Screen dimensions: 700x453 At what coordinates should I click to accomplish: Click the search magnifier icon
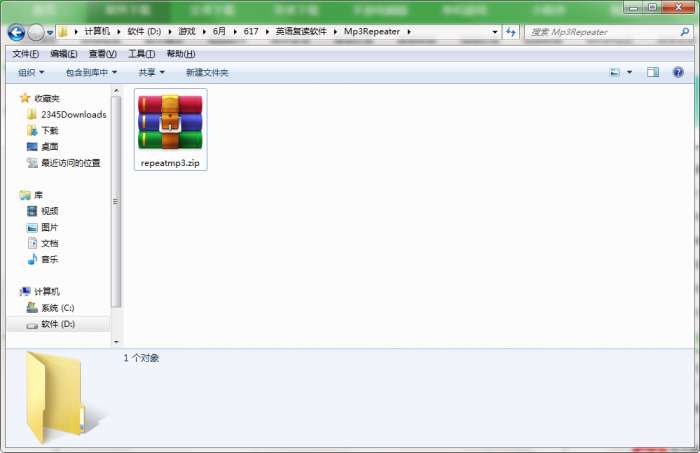(685, 32)
